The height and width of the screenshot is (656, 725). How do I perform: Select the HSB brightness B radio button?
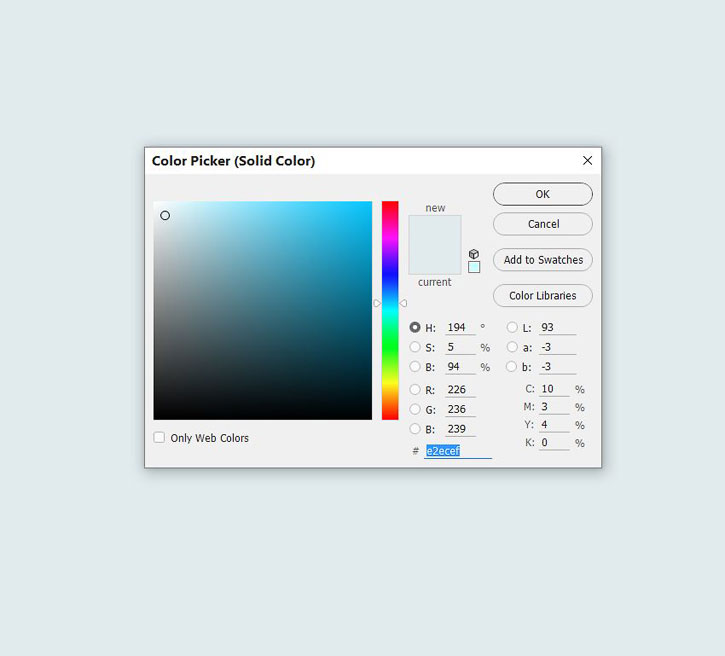[x=415, y=367]
